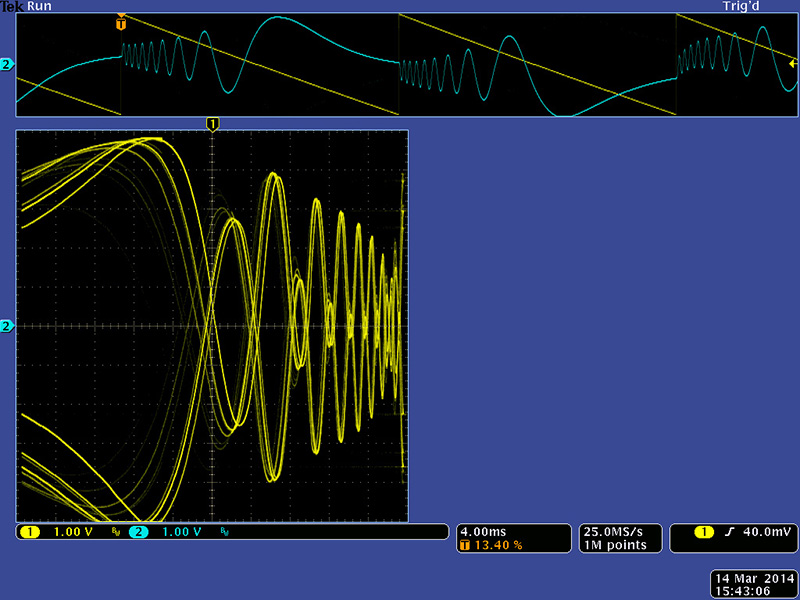Click channel 2 bandwidth limit icon
Image resolution: width=800 pixels, height=600 pixels.
[225, 532]
